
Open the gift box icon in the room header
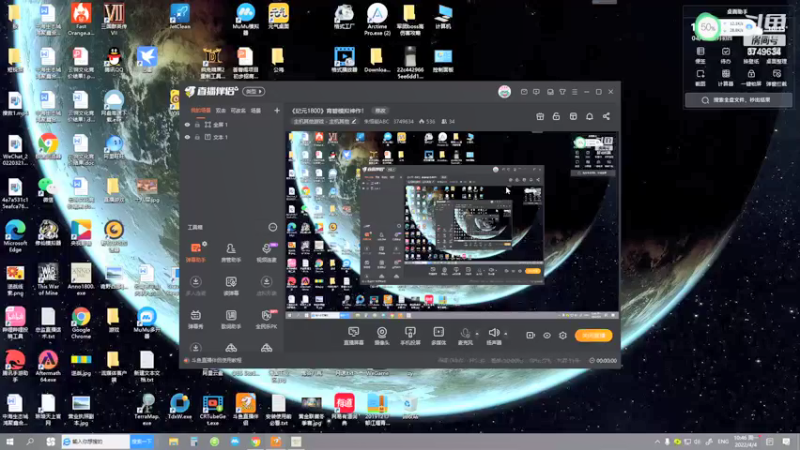540,116
